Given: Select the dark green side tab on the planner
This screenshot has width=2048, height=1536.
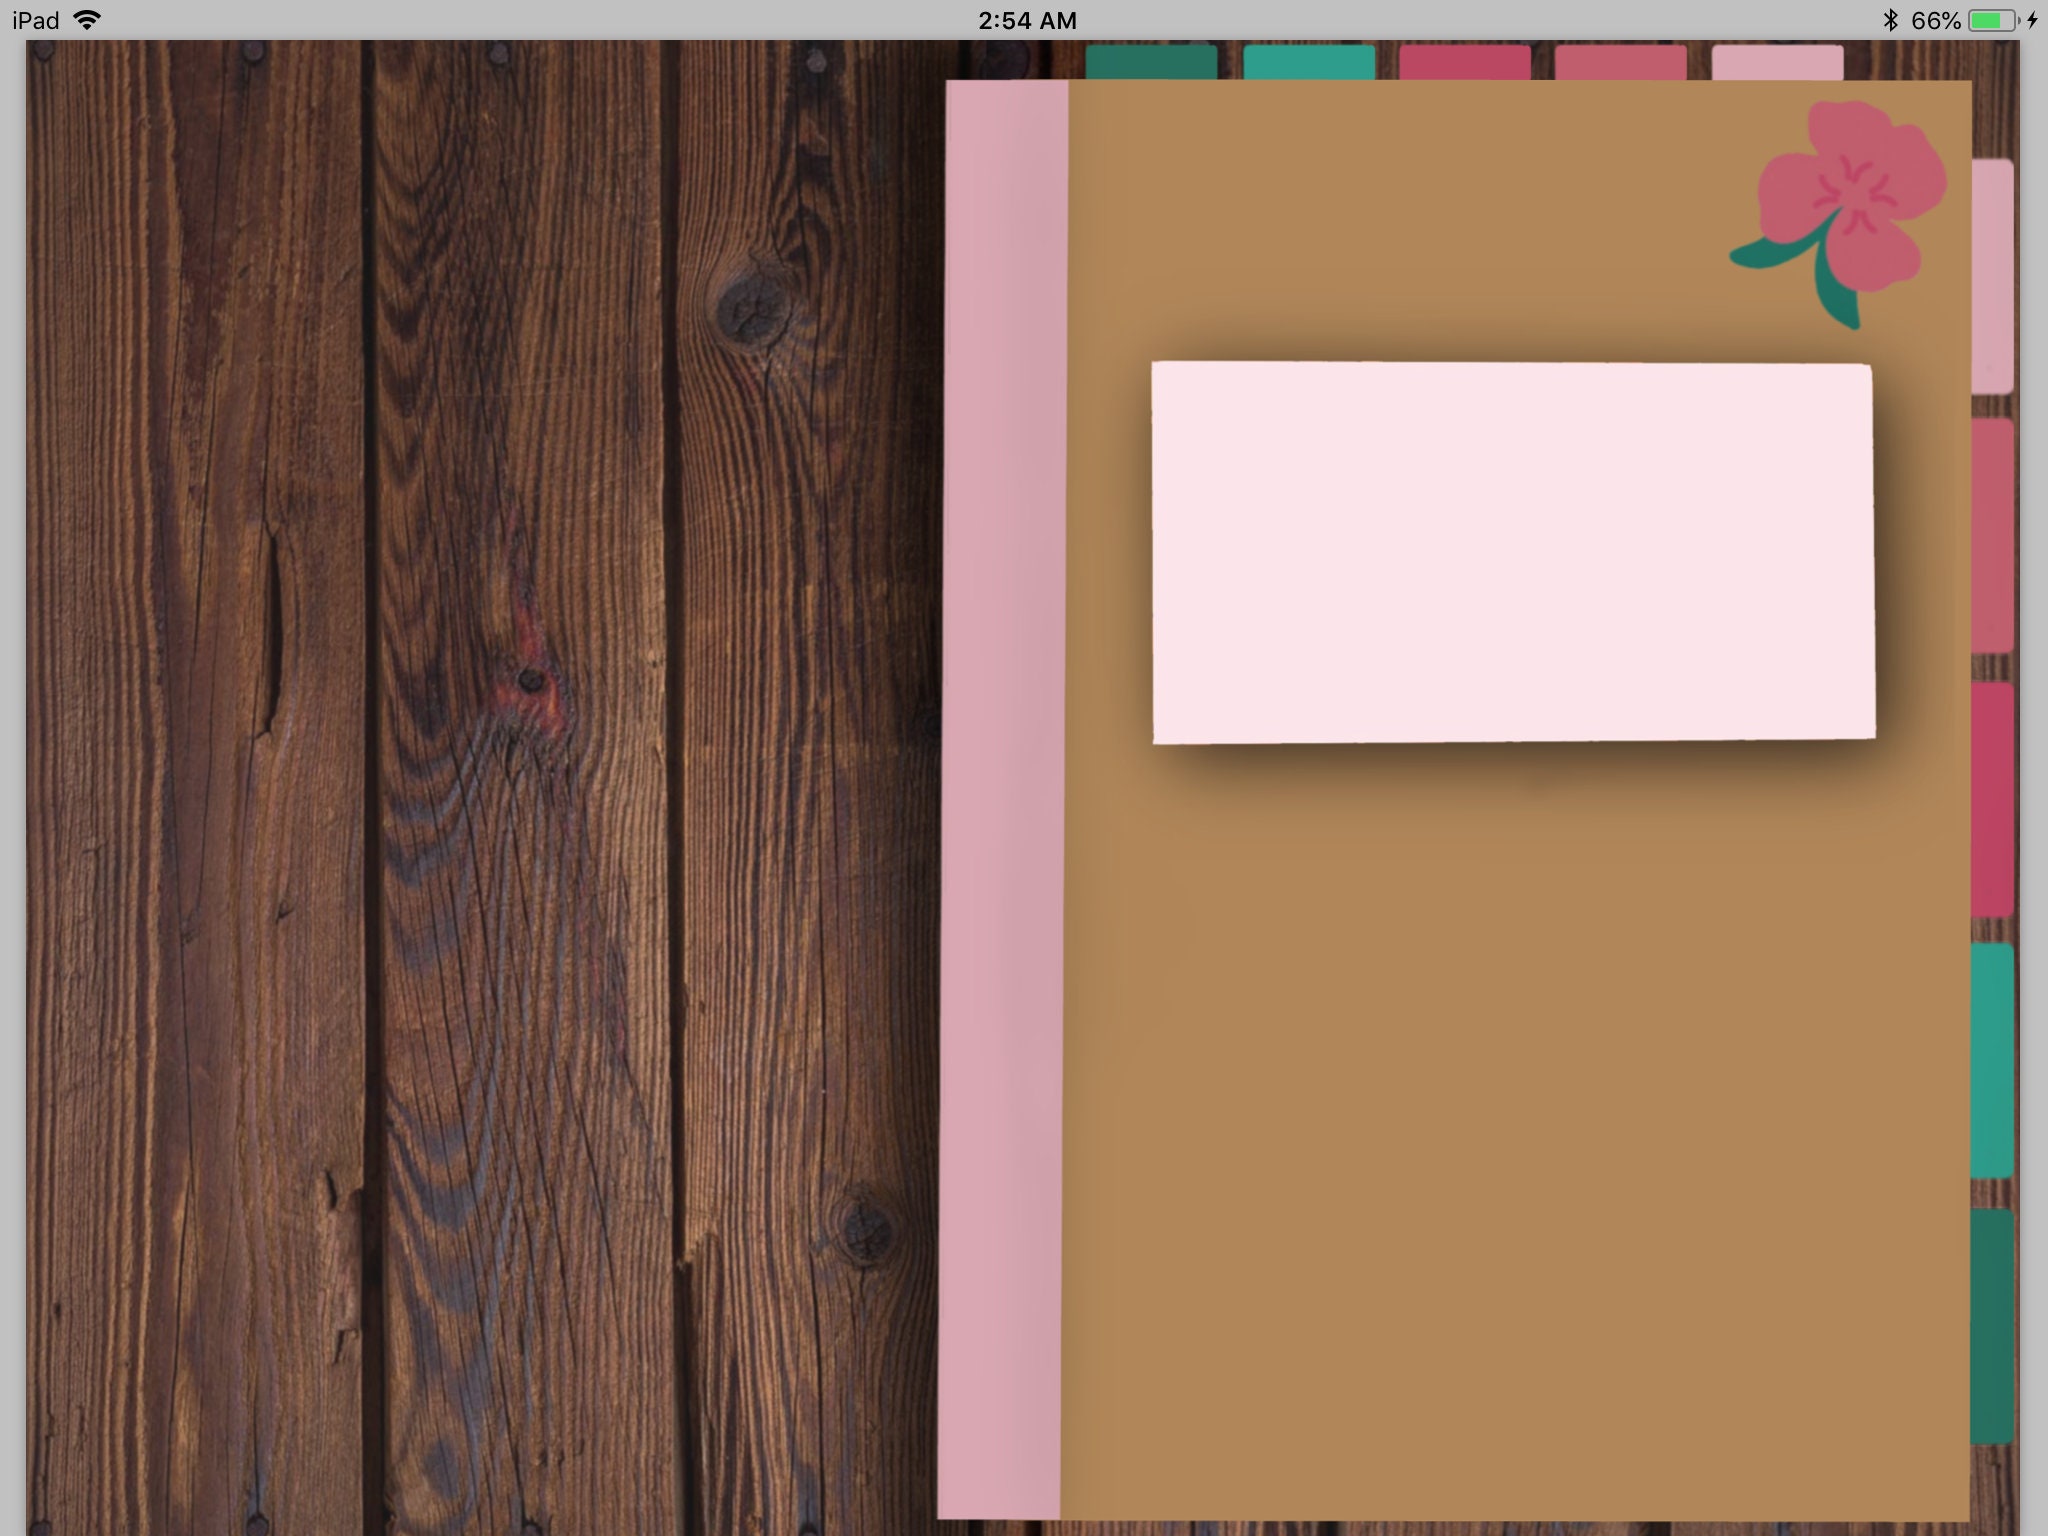Looking at the screenshot, I should pos(1992,1326).
